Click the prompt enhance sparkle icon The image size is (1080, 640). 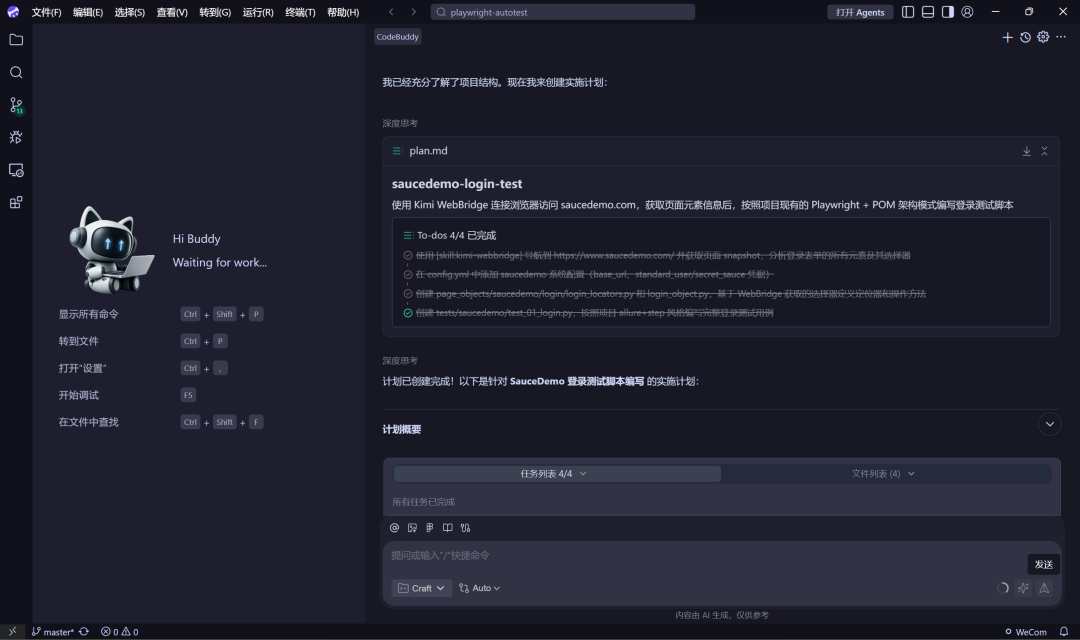(x=1024, y=588)
